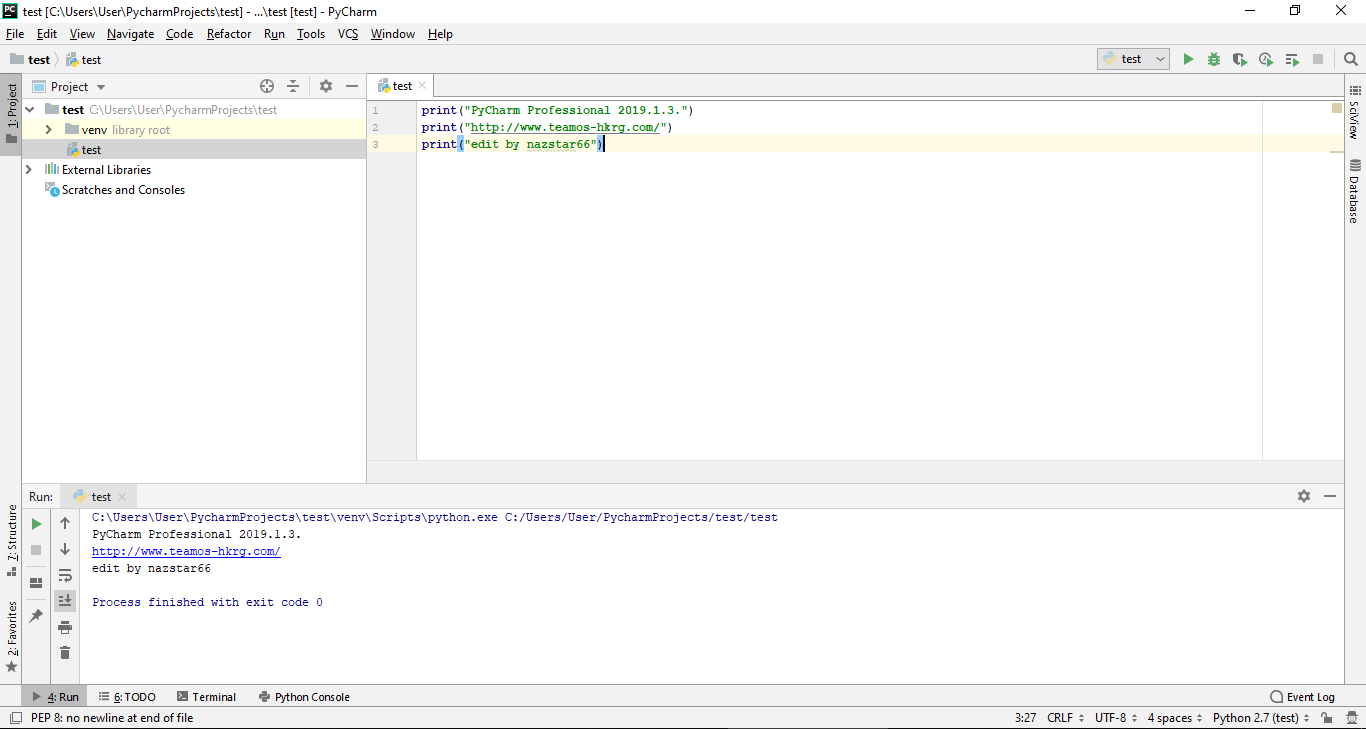
Task: Pin the Run tab with the pin icon
Action: [x=36, y=616]
